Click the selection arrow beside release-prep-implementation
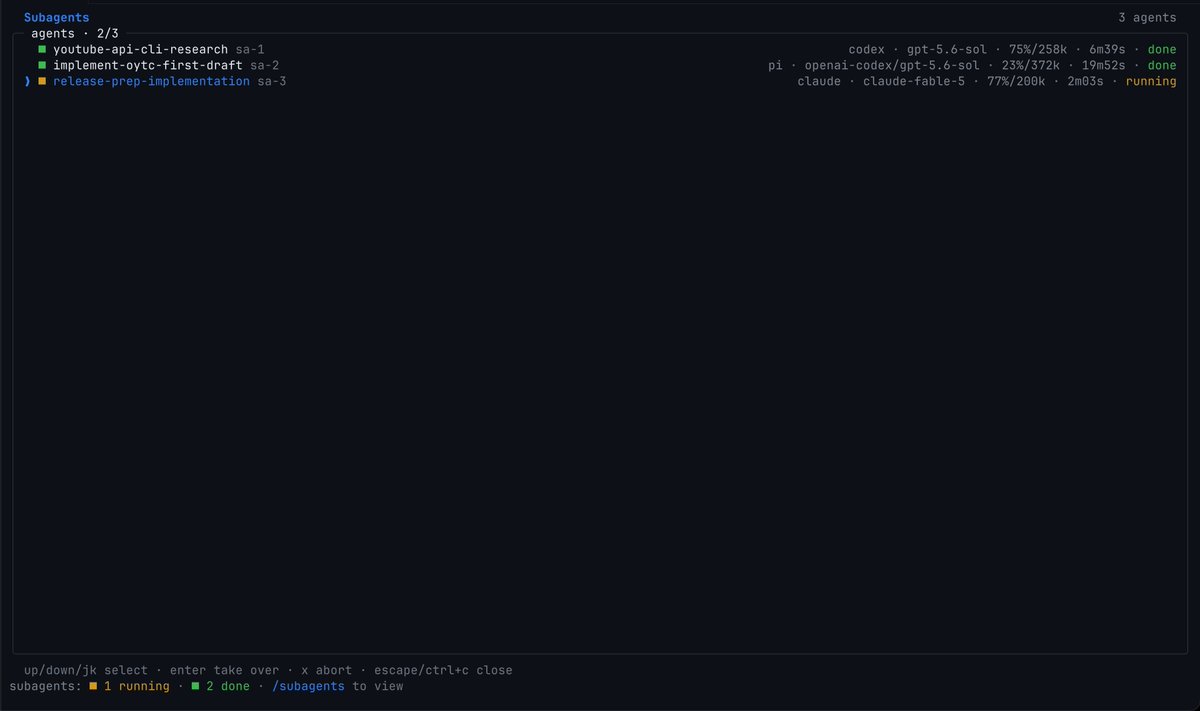Viewport: 1200px width, 711px height. pyautogui.click(x=27, y=81)
